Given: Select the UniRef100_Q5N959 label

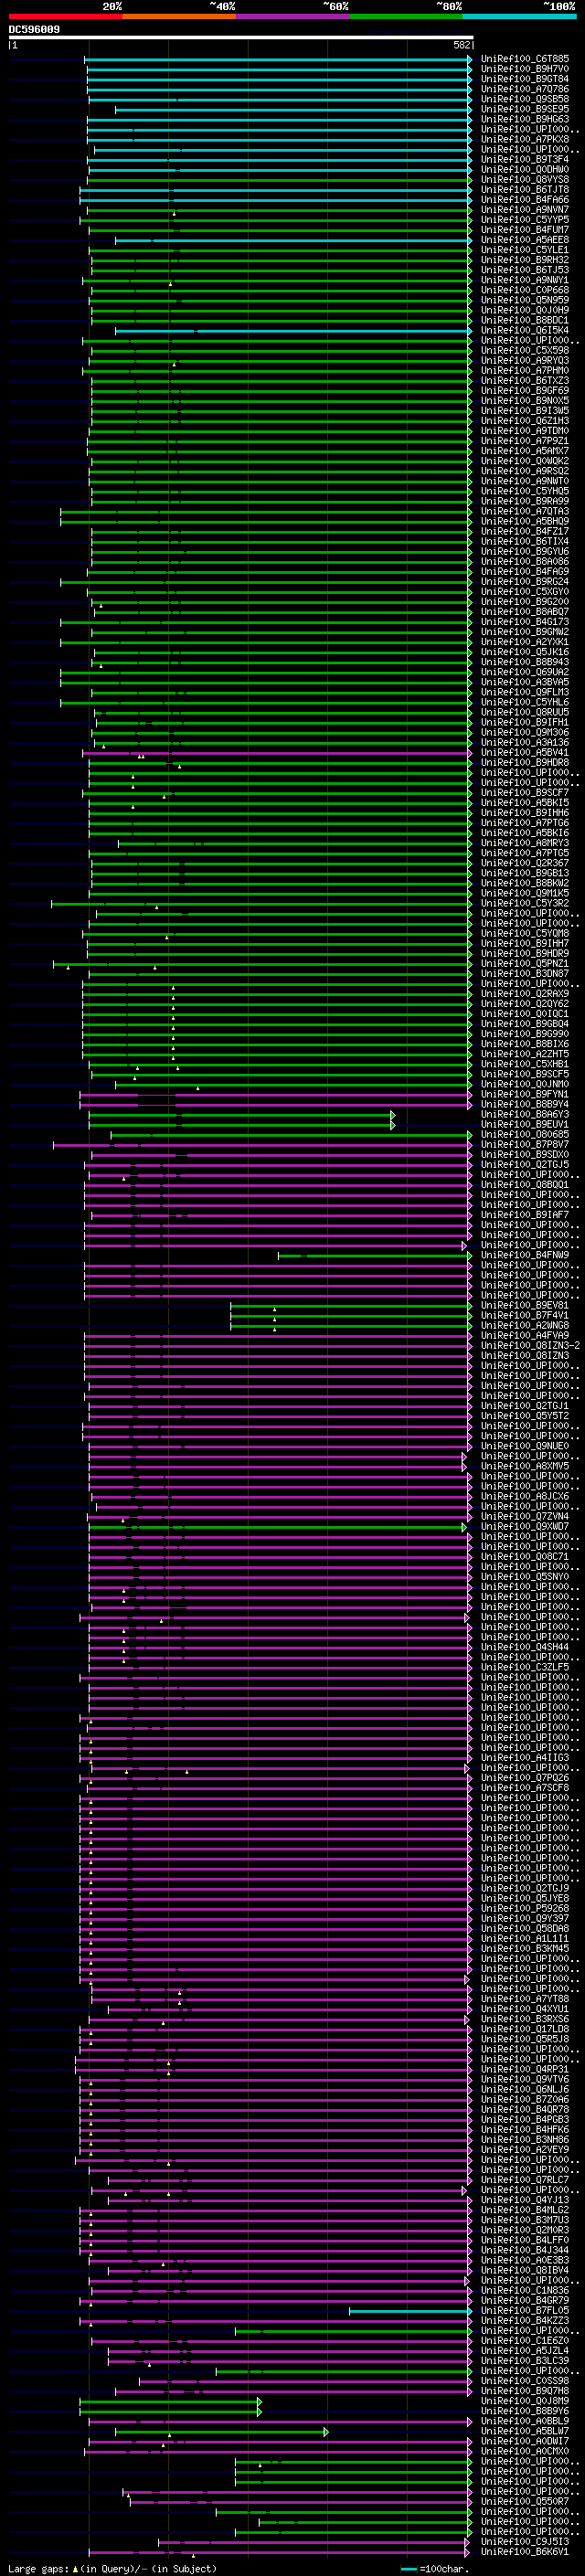Looking at the screenshot, I should [x=525, y=300].
